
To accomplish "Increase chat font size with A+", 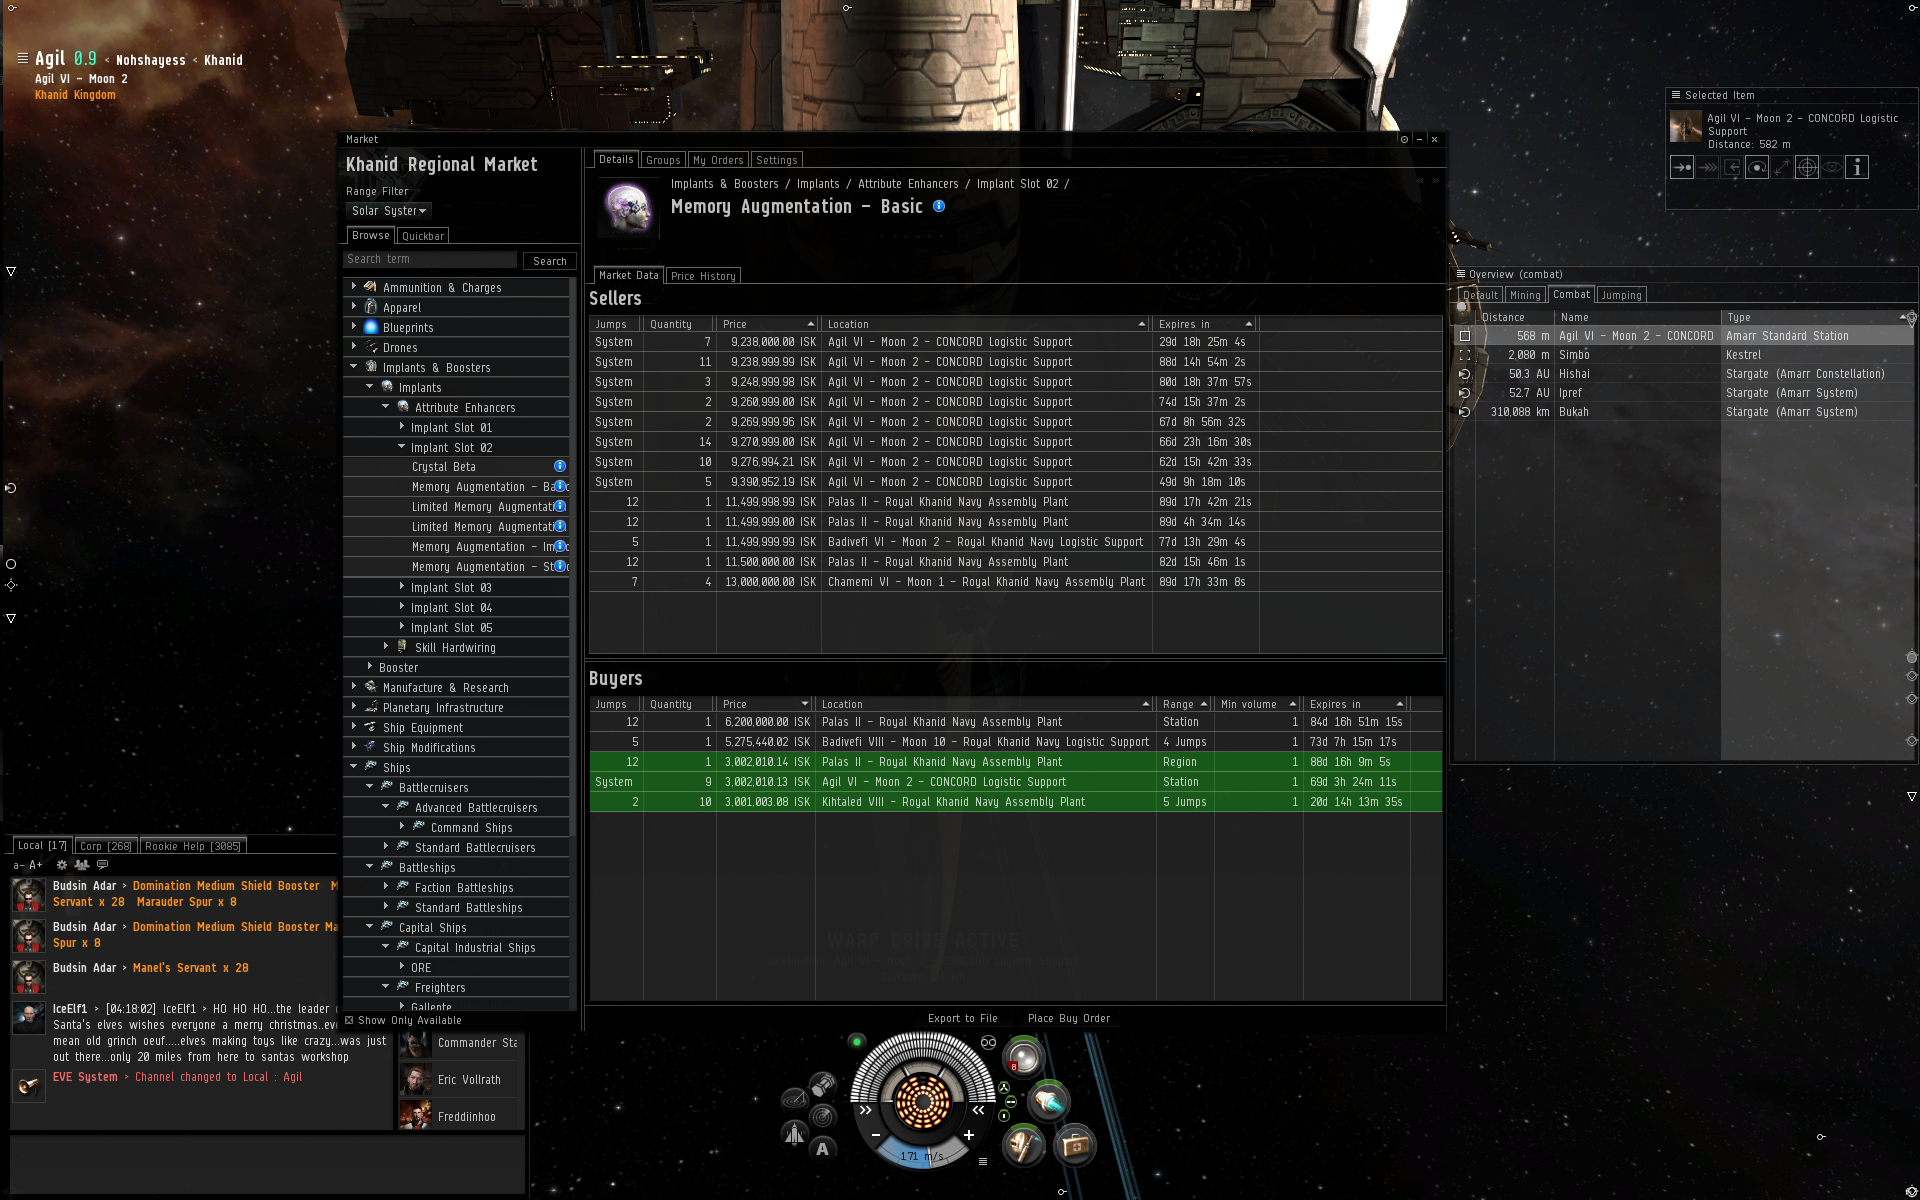I will (x=36, y=865).
